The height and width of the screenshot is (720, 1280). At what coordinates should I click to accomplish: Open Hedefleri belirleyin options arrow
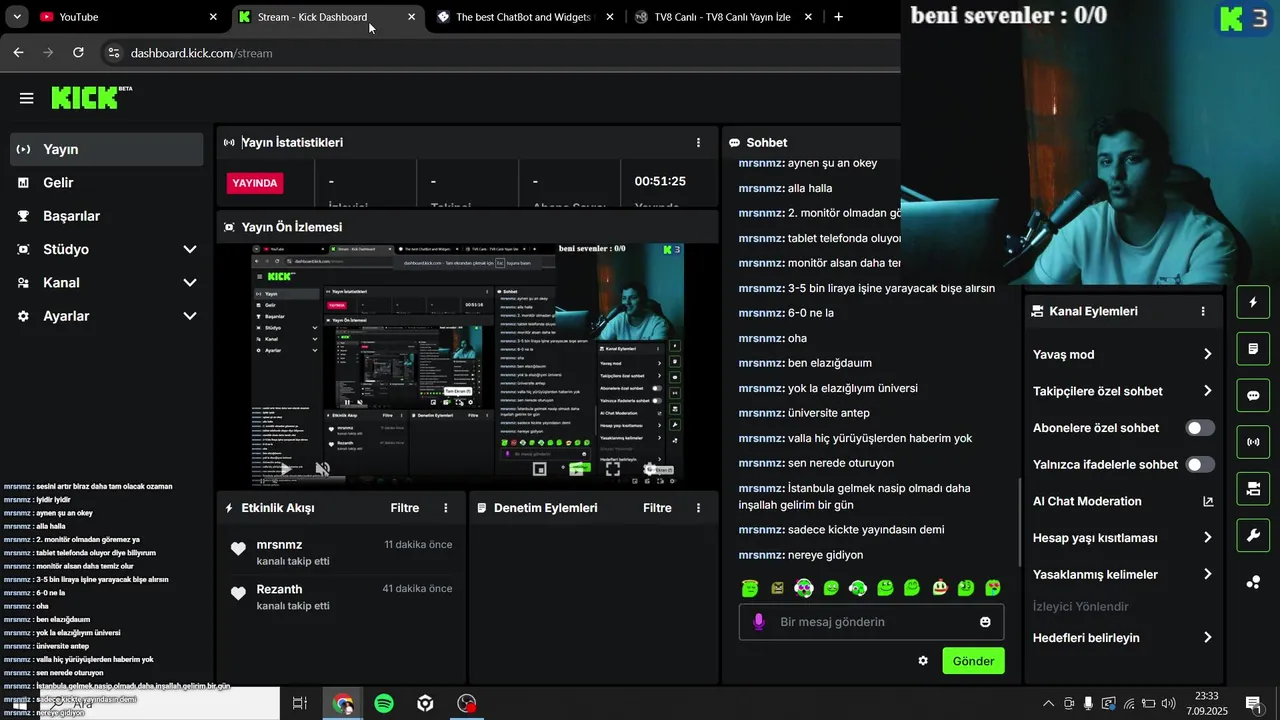coord(1207,638)
